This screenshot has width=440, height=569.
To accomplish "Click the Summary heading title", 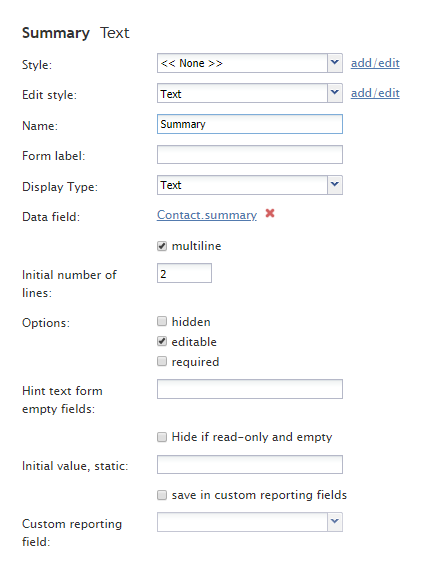I will tap(56, 33).
